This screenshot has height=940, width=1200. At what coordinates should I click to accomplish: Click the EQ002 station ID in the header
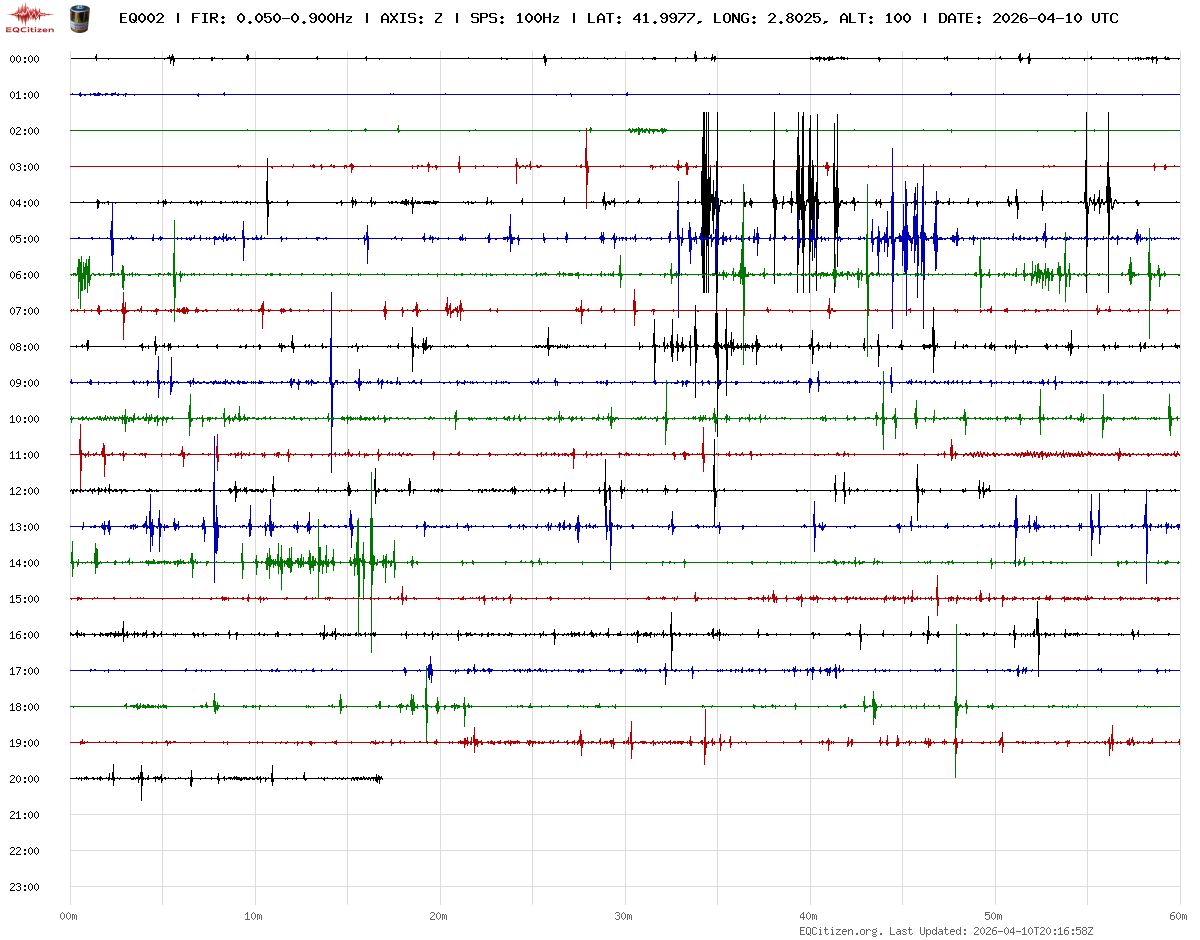[x=141, y=18]
